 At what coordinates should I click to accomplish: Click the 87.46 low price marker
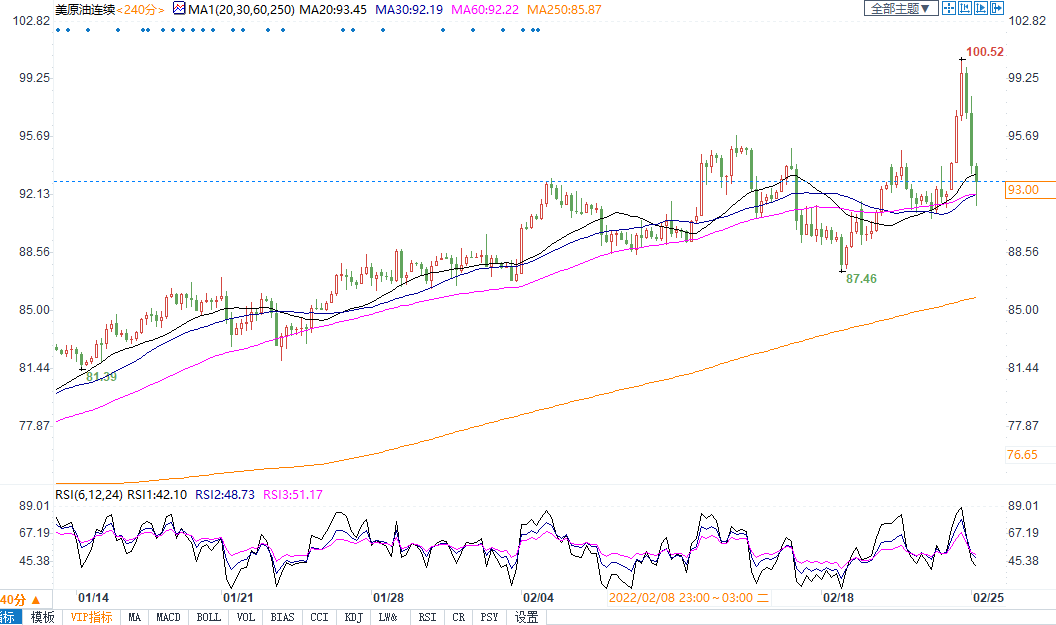point(861,279)
